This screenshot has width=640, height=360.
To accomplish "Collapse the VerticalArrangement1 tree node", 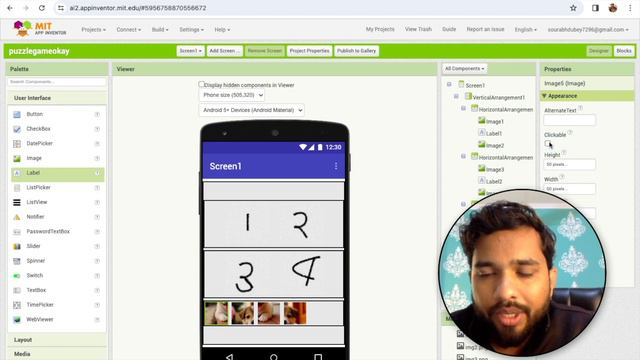I will point(456,97).
